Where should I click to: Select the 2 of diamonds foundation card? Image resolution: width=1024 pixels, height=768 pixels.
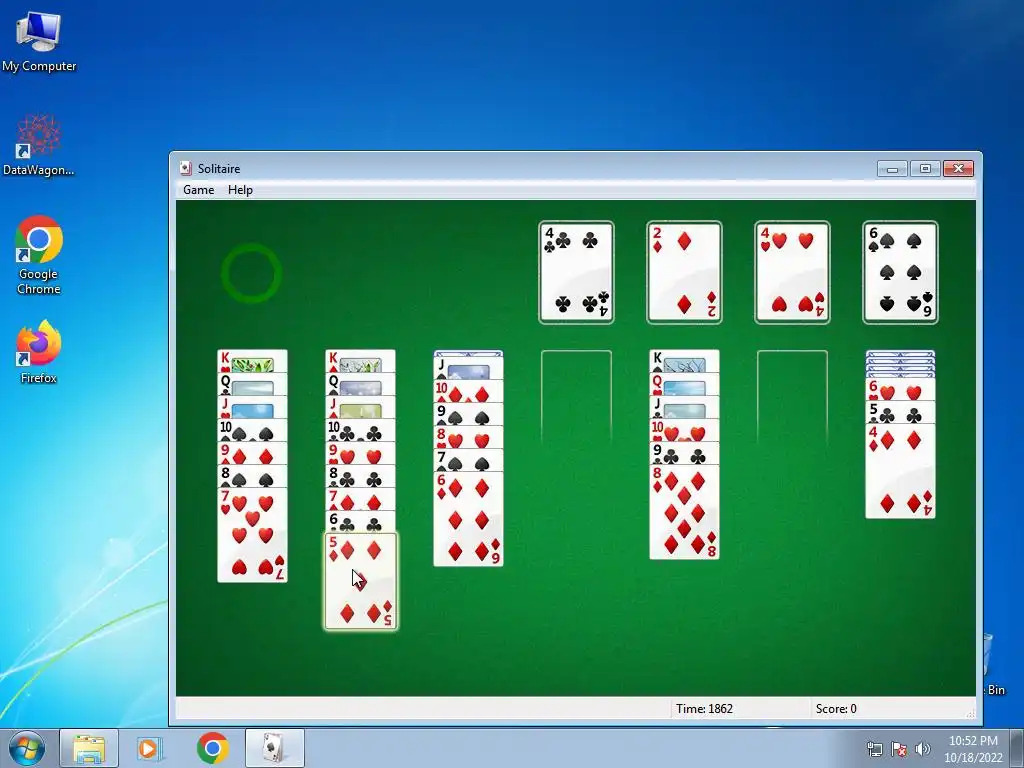[x=684, y=272]
